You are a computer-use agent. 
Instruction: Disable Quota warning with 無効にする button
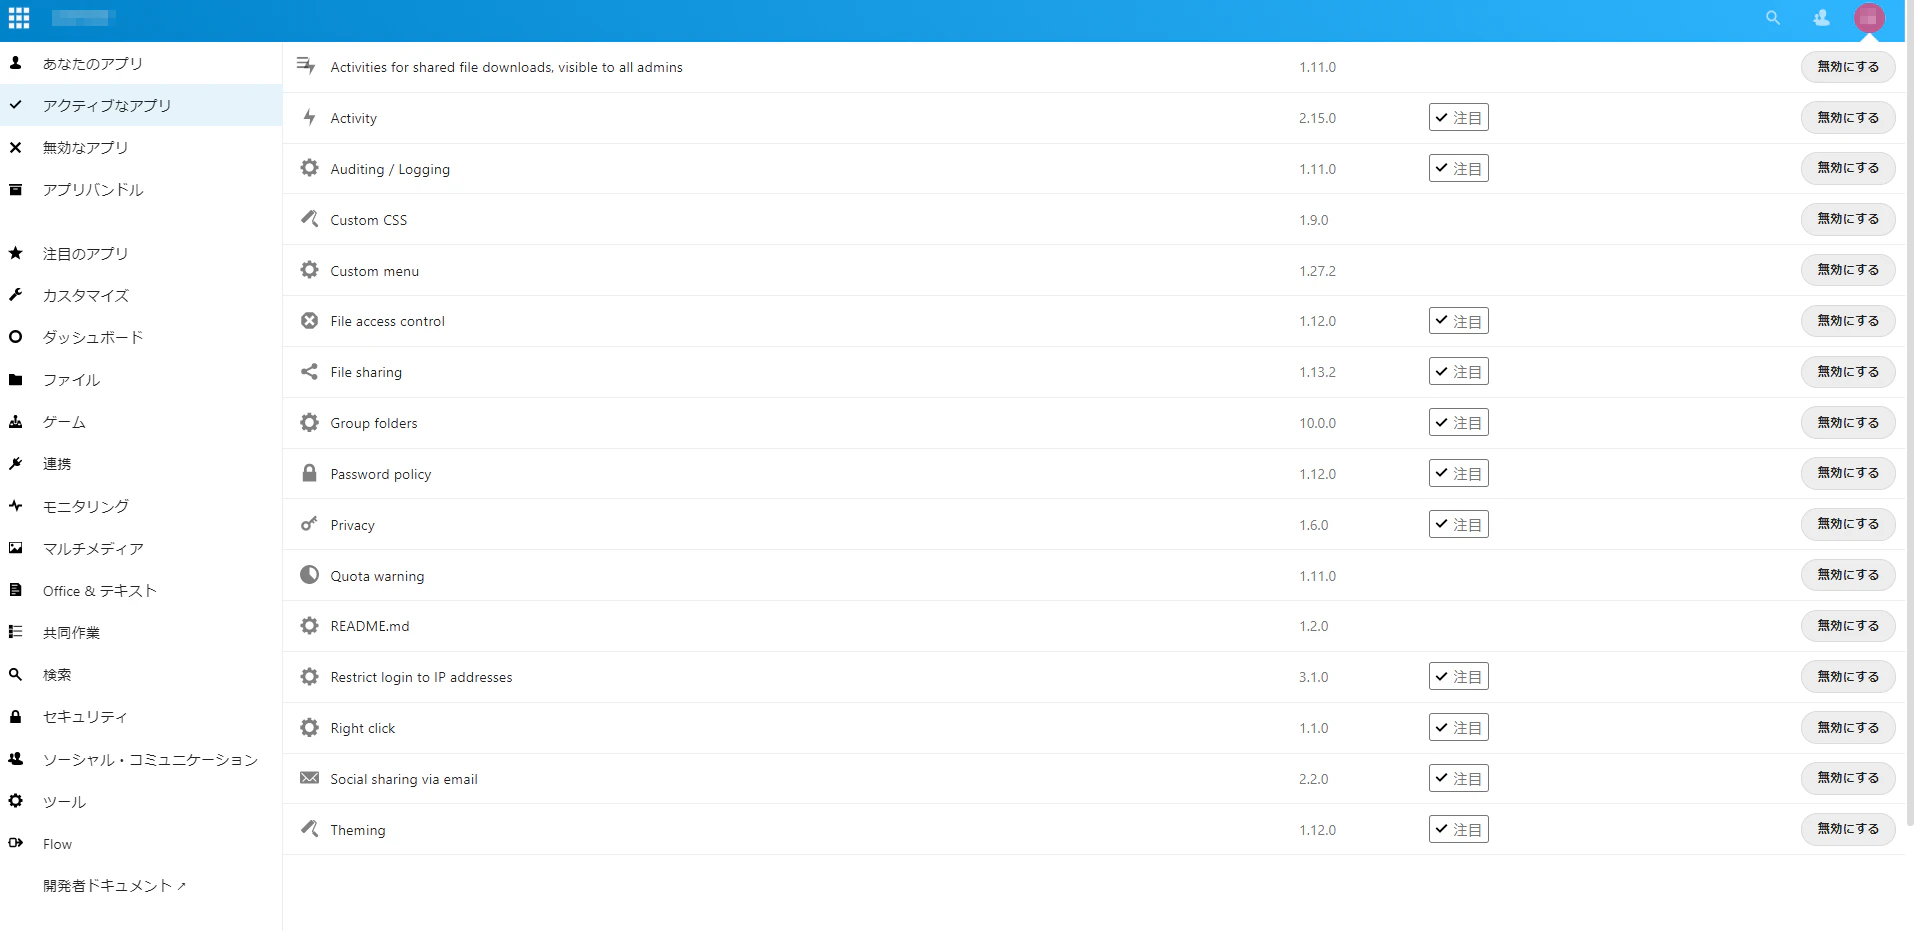point(1848,575)
